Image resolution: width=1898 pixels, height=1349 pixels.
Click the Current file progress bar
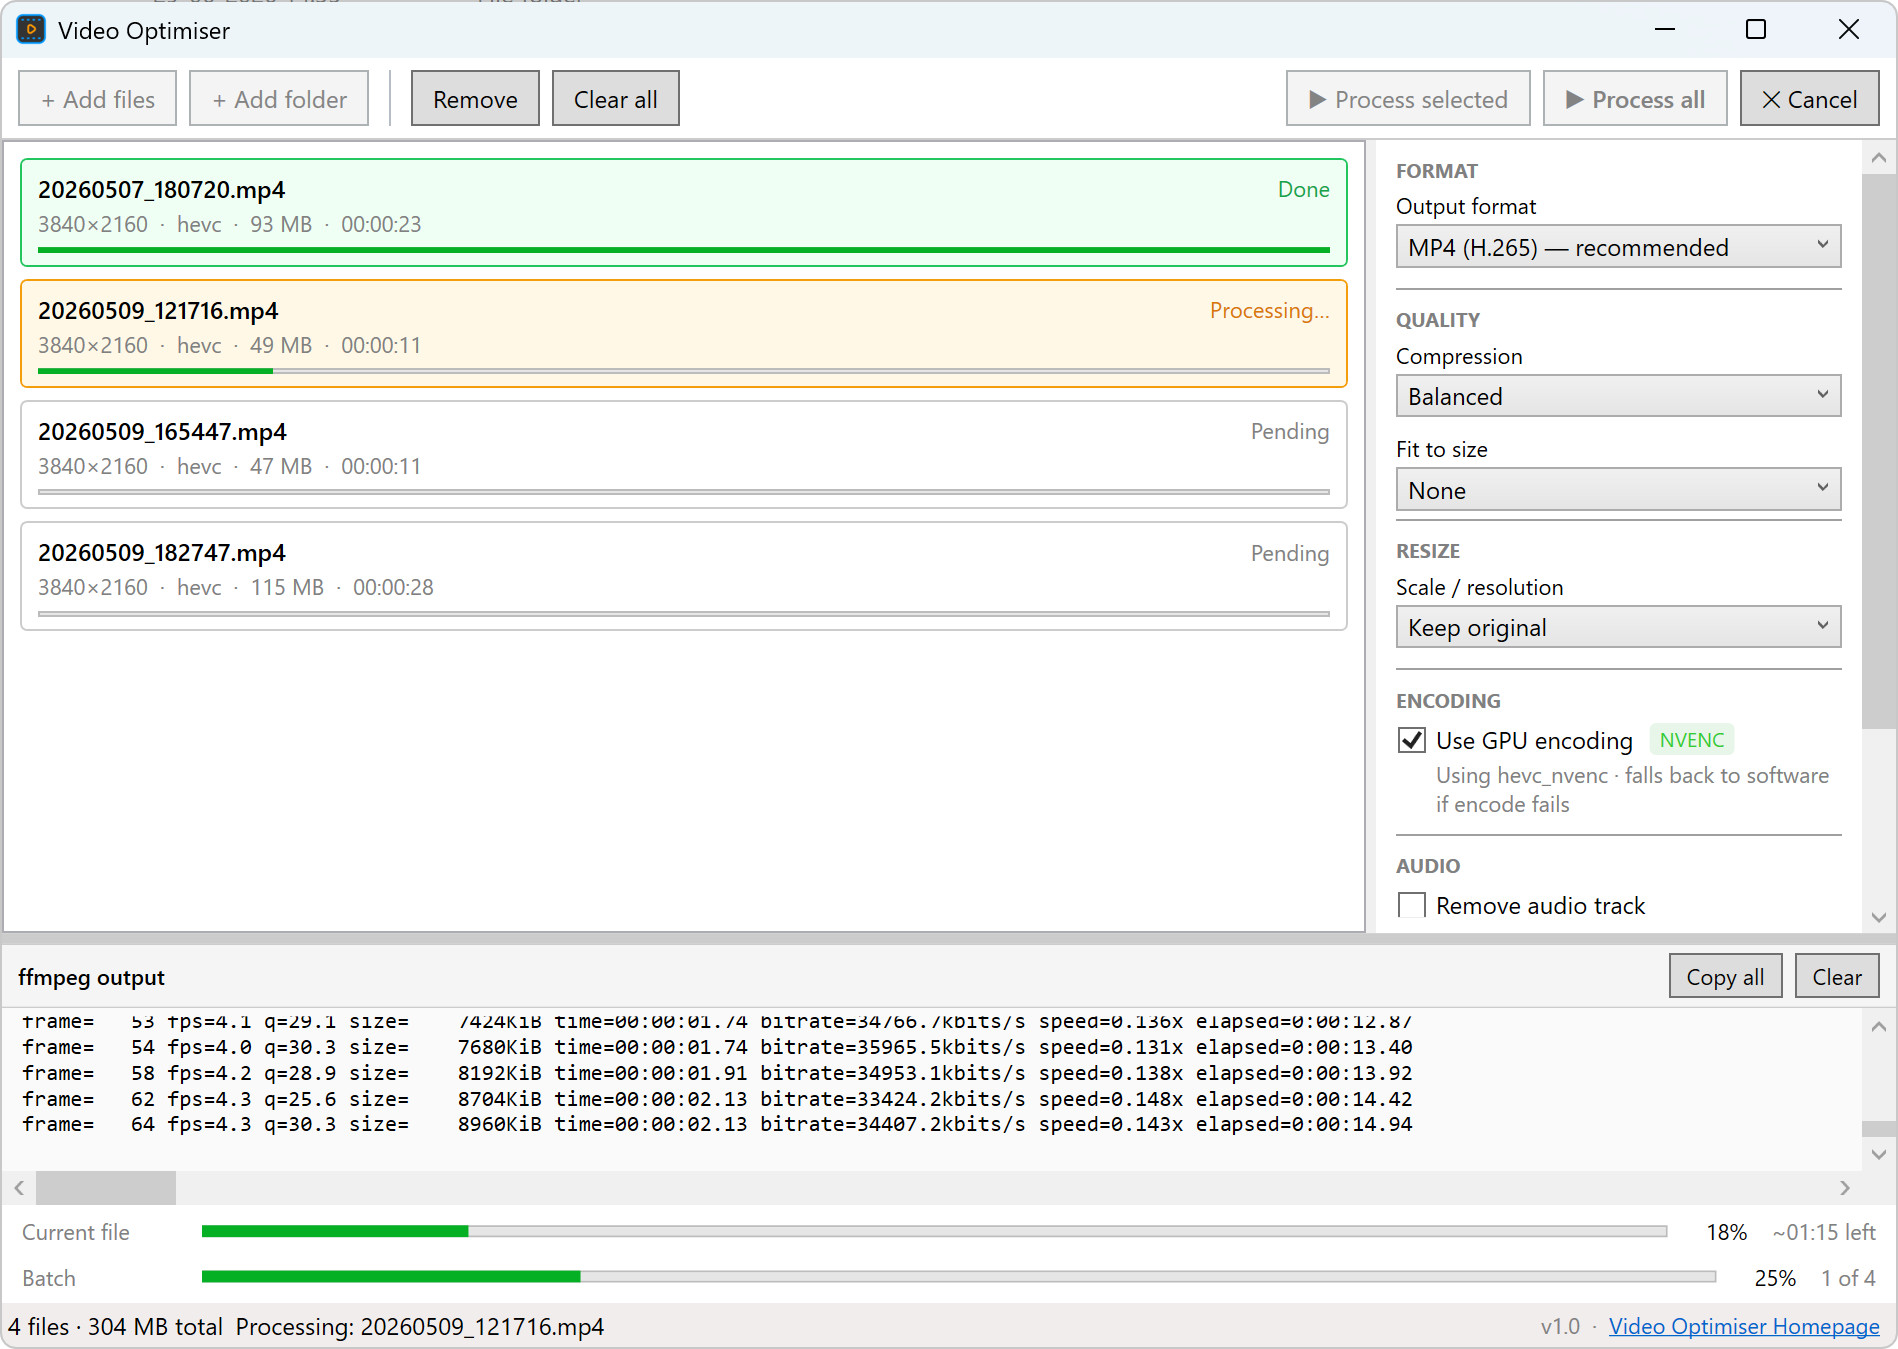[934, 1231]
